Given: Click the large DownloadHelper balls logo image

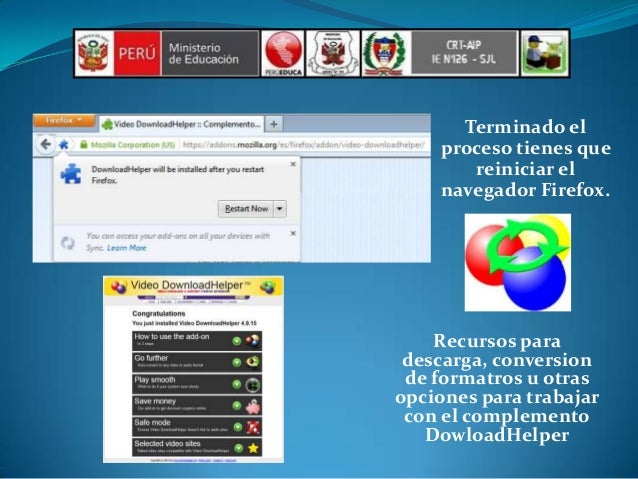Looking at the screenshot, I should coord(518,262).
